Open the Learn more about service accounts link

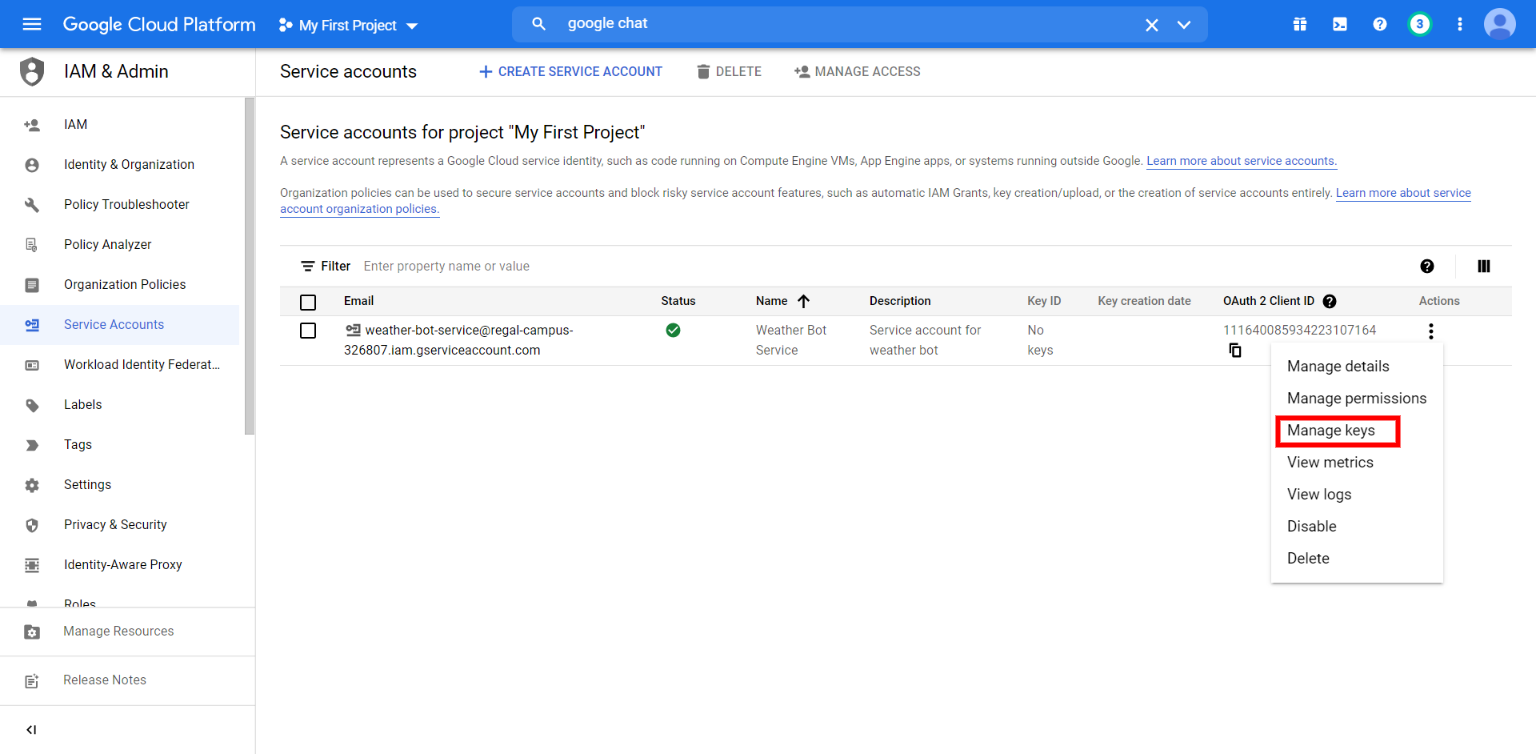[x=1240, y=160]
